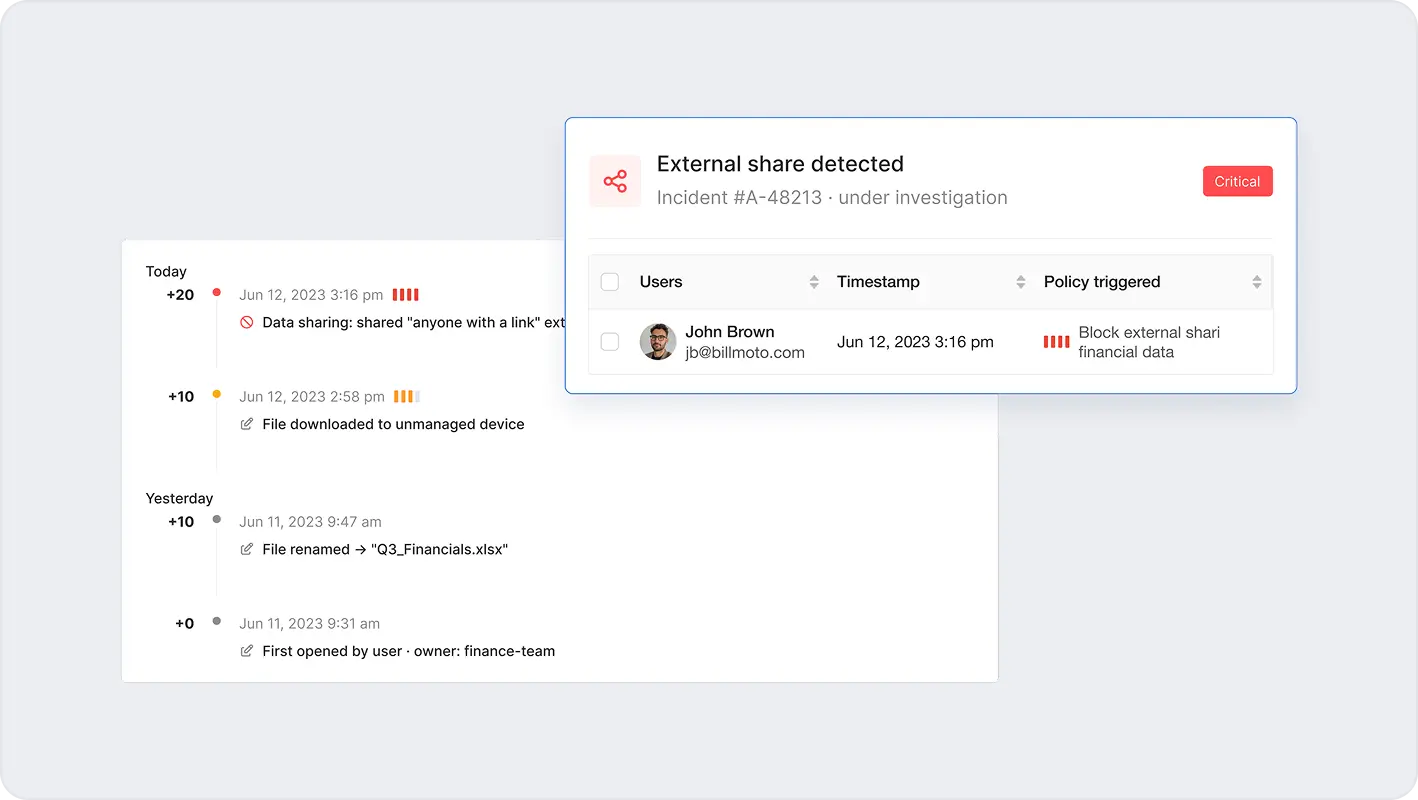Click the +10 score beside the 2:58 pm event
1418x800 pixels.
[x=181, y=397]
